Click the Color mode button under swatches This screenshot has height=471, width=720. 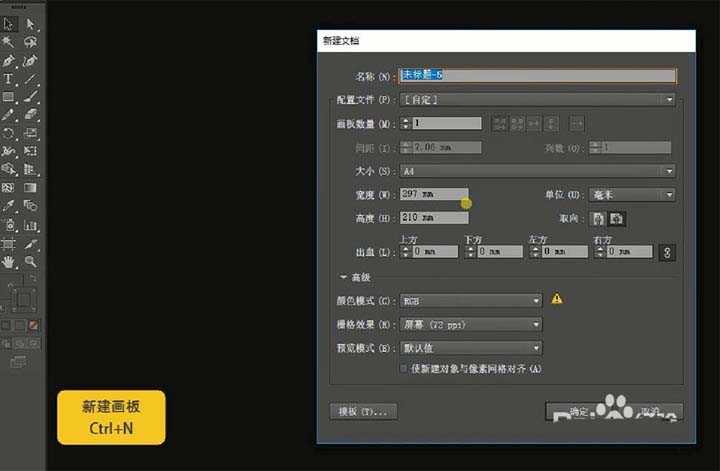tap(6, 325)
